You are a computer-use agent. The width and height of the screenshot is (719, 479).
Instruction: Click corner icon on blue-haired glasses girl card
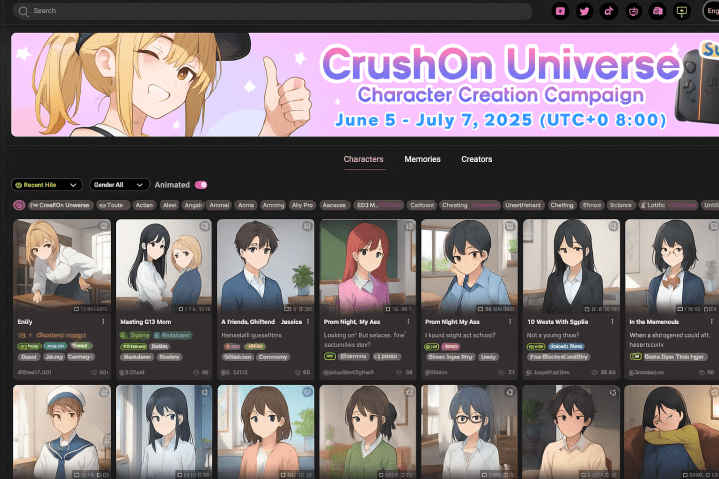pyautogui.click(x=510, y=392)
